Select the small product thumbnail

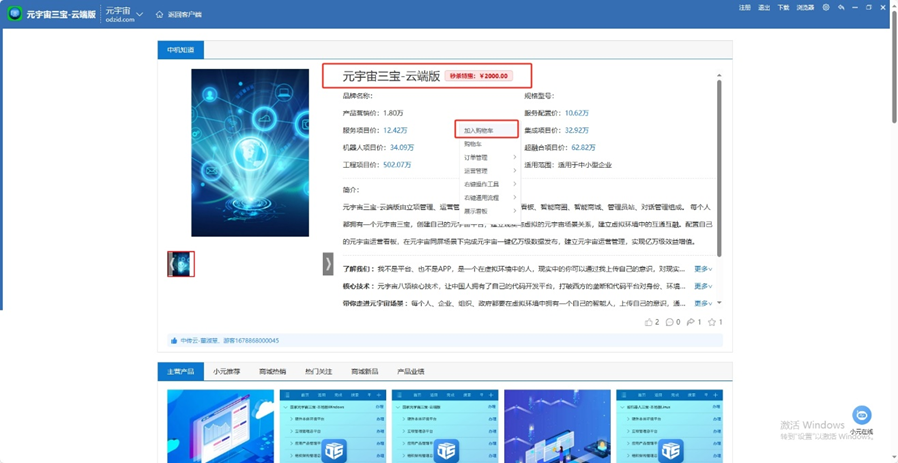(x=181, y=264)
